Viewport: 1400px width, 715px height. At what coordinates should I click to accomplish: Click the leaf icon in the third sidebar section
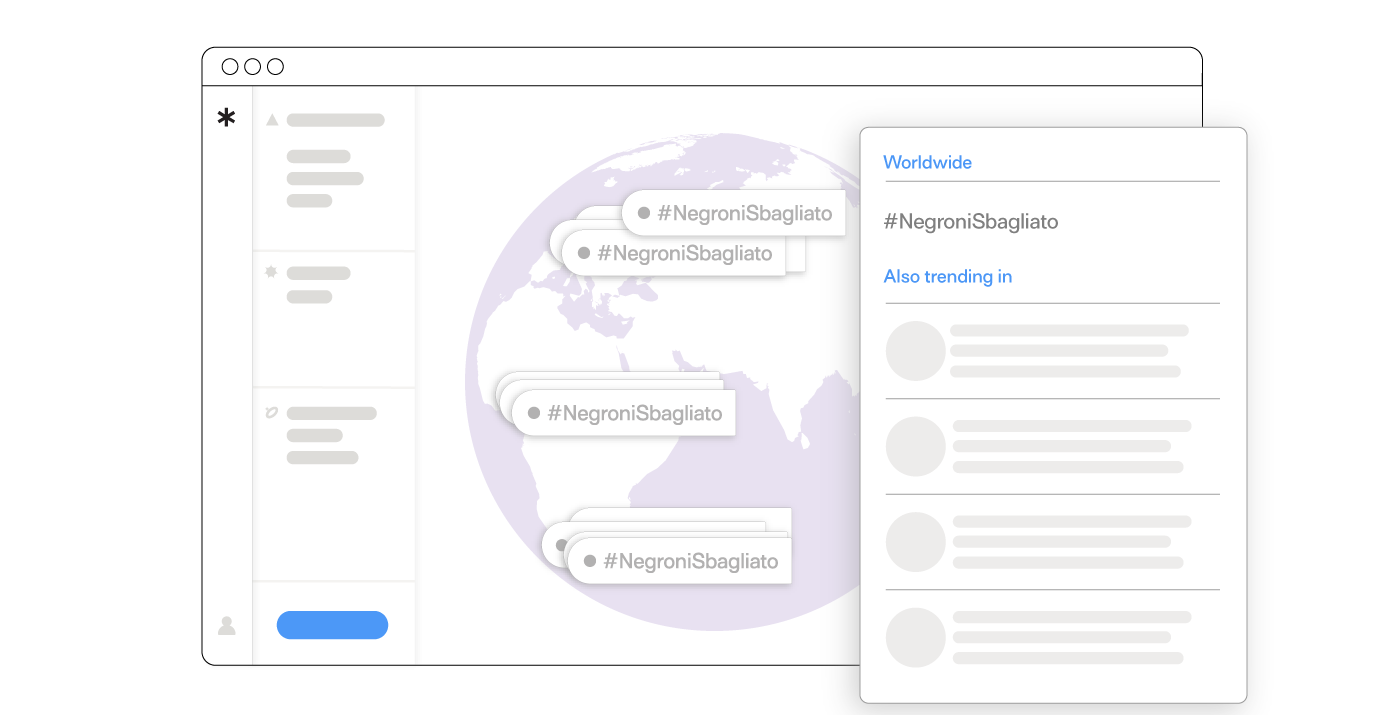pos(271,412)
